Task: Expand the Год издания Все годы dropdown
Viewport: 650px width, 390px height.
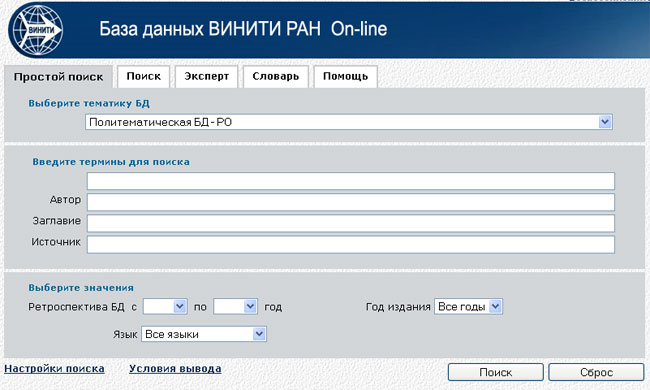Action: coord(468,307)
